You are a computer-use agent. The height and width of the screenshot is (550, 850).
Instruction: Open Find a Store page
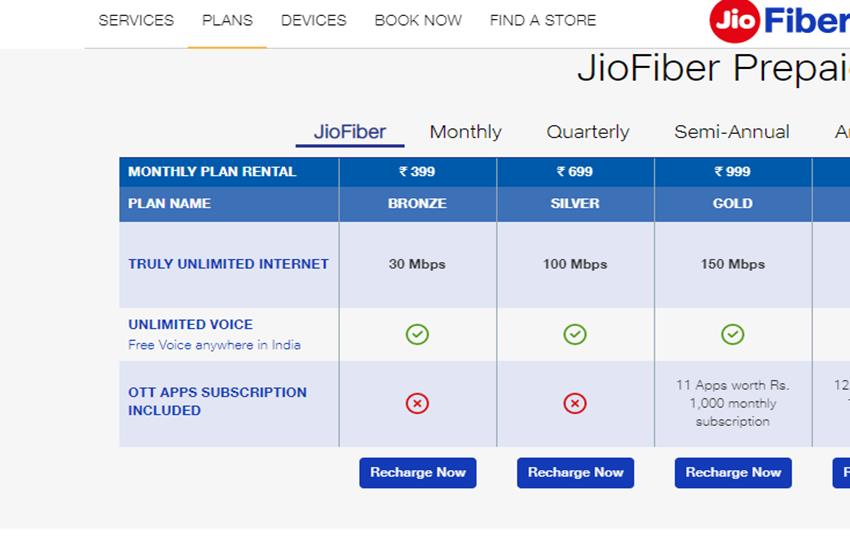[x=543, y=21]
